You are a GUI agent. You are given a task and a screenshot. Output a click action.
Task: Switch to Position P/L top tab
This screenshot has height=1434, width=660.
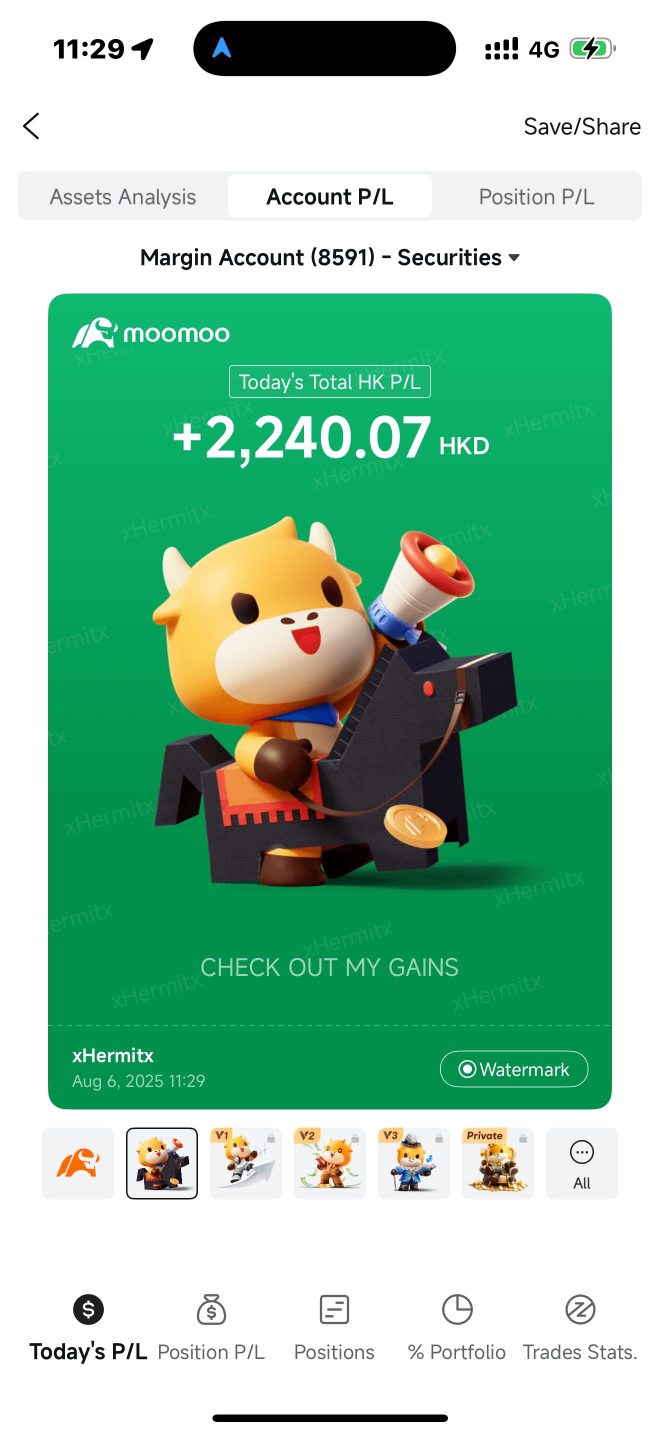(536, 197)
